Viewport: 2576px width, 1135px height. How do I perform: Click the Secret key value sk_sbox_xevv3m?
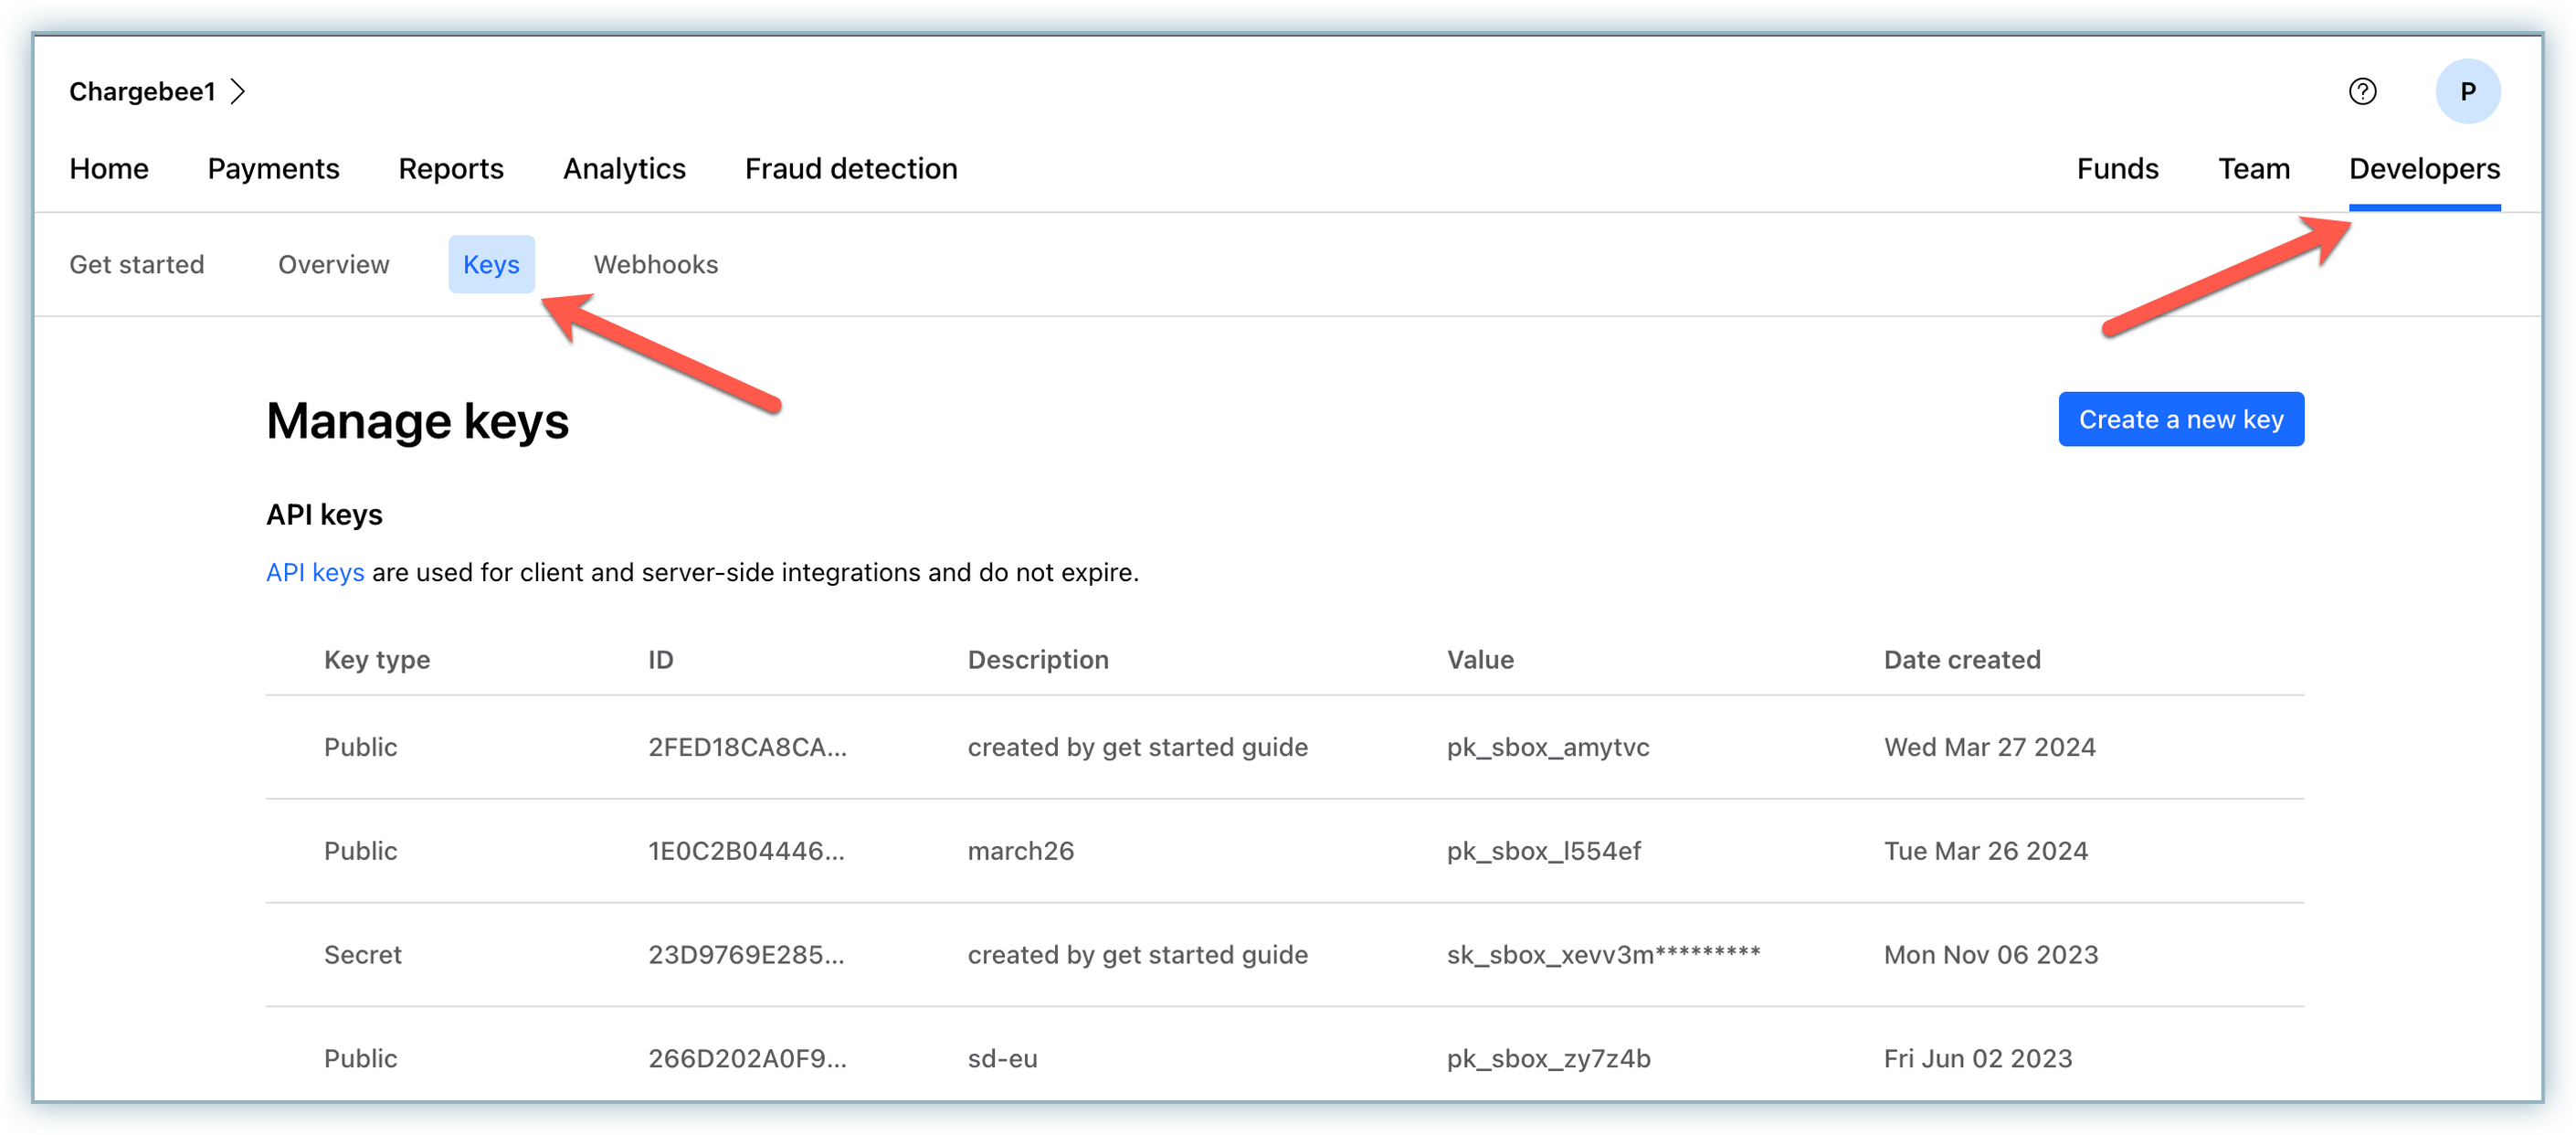(1602, 955)
